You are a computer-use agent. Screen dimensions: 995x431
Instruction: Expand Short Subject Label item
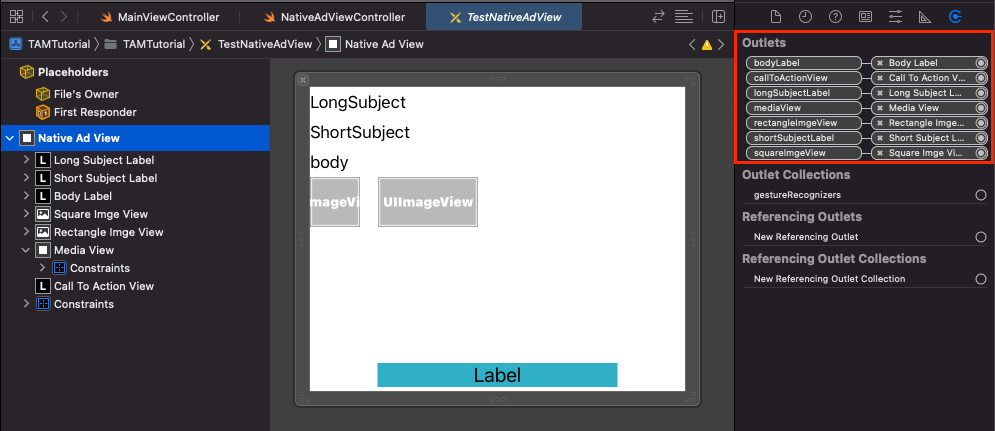(26, 178)
